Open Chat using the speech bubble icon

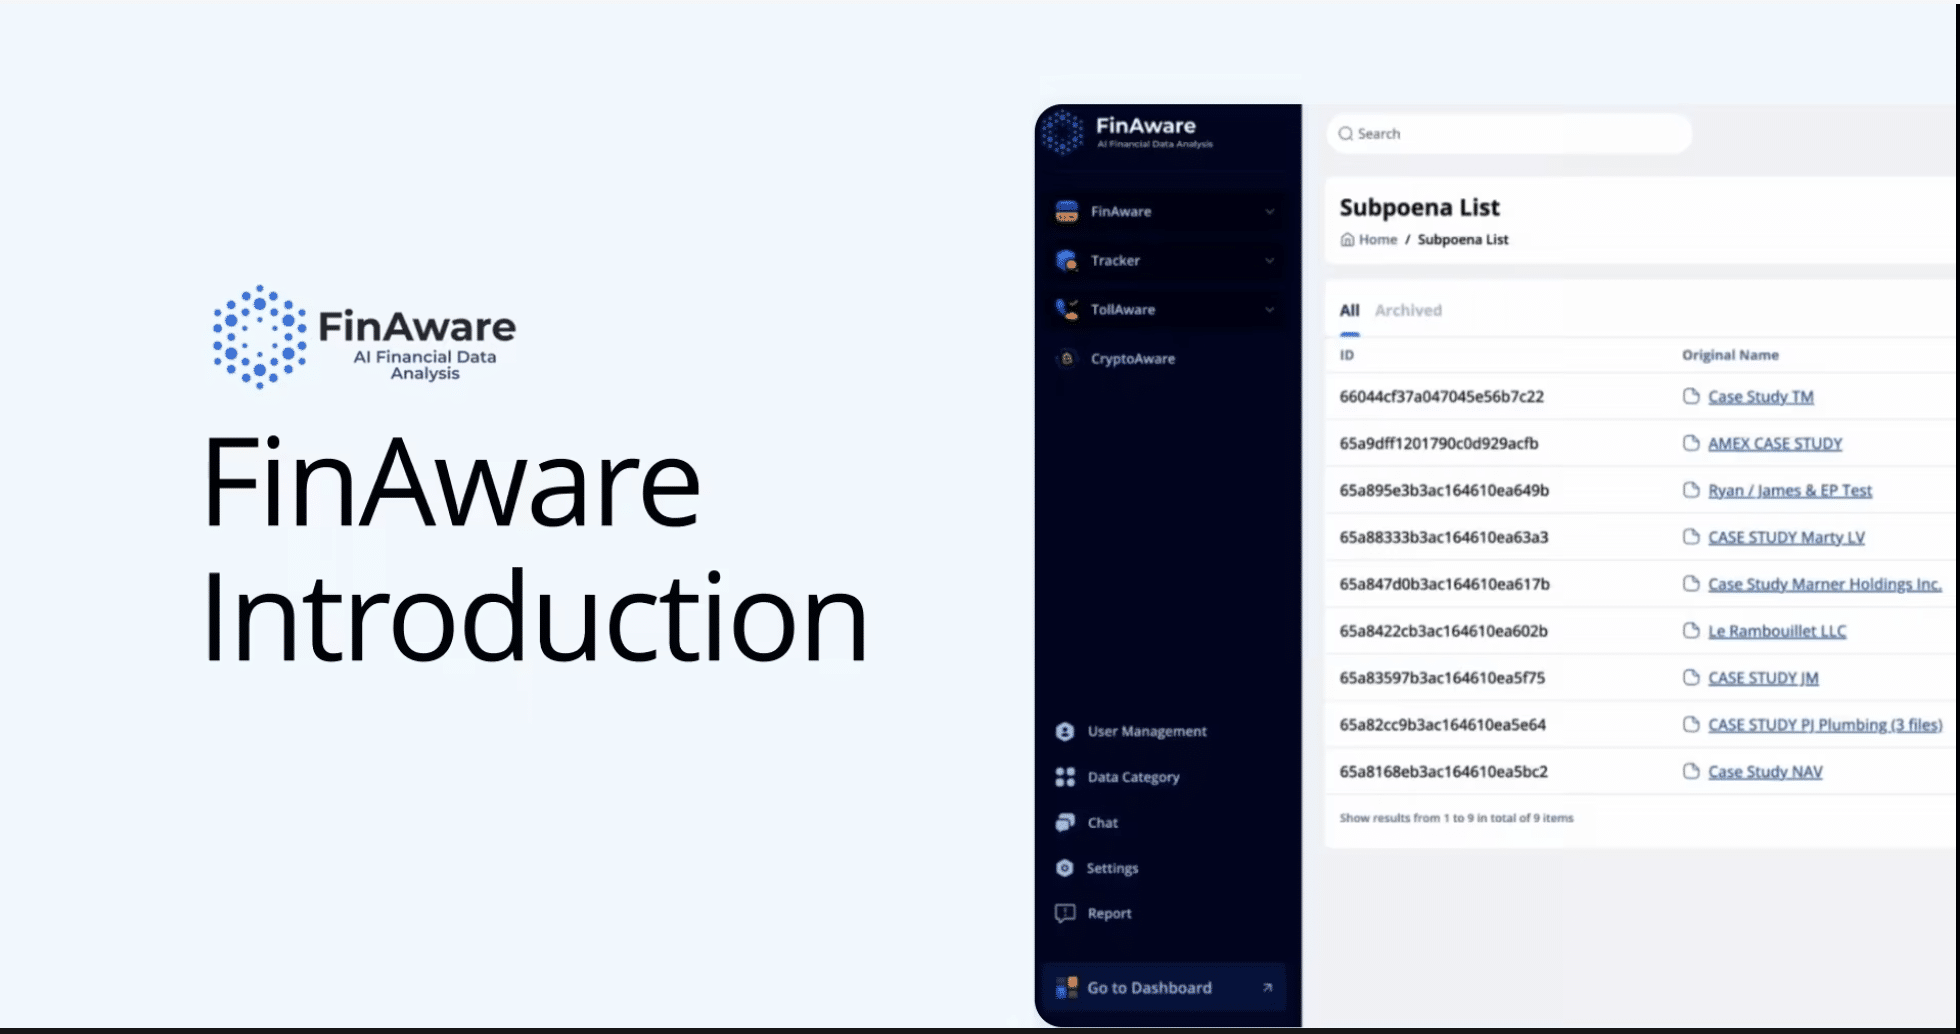1064,823
